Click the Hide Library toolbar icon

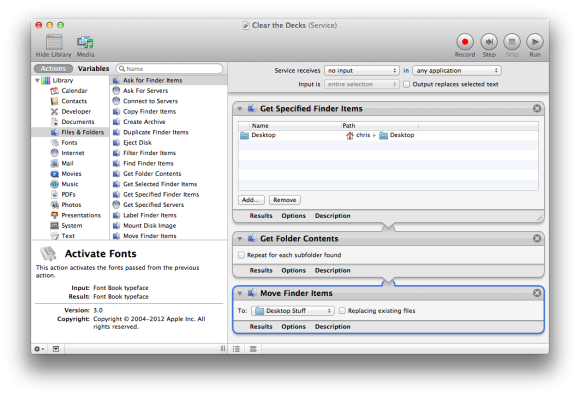pyautogui.click(x=54, y=42)
